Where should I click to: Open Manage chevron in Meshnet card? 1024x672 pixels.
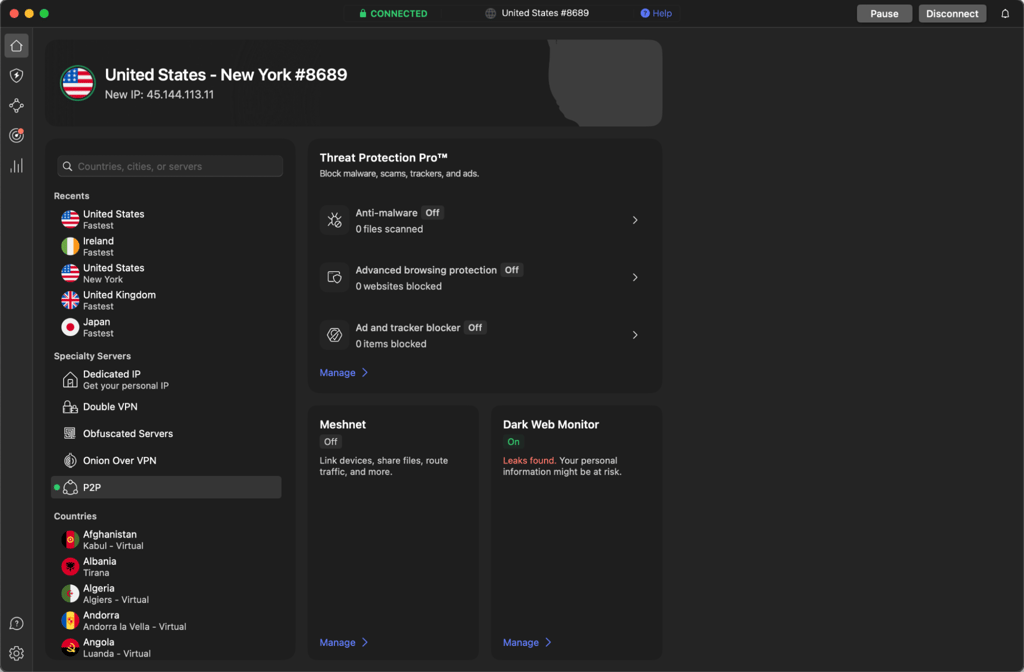point(365,643)
